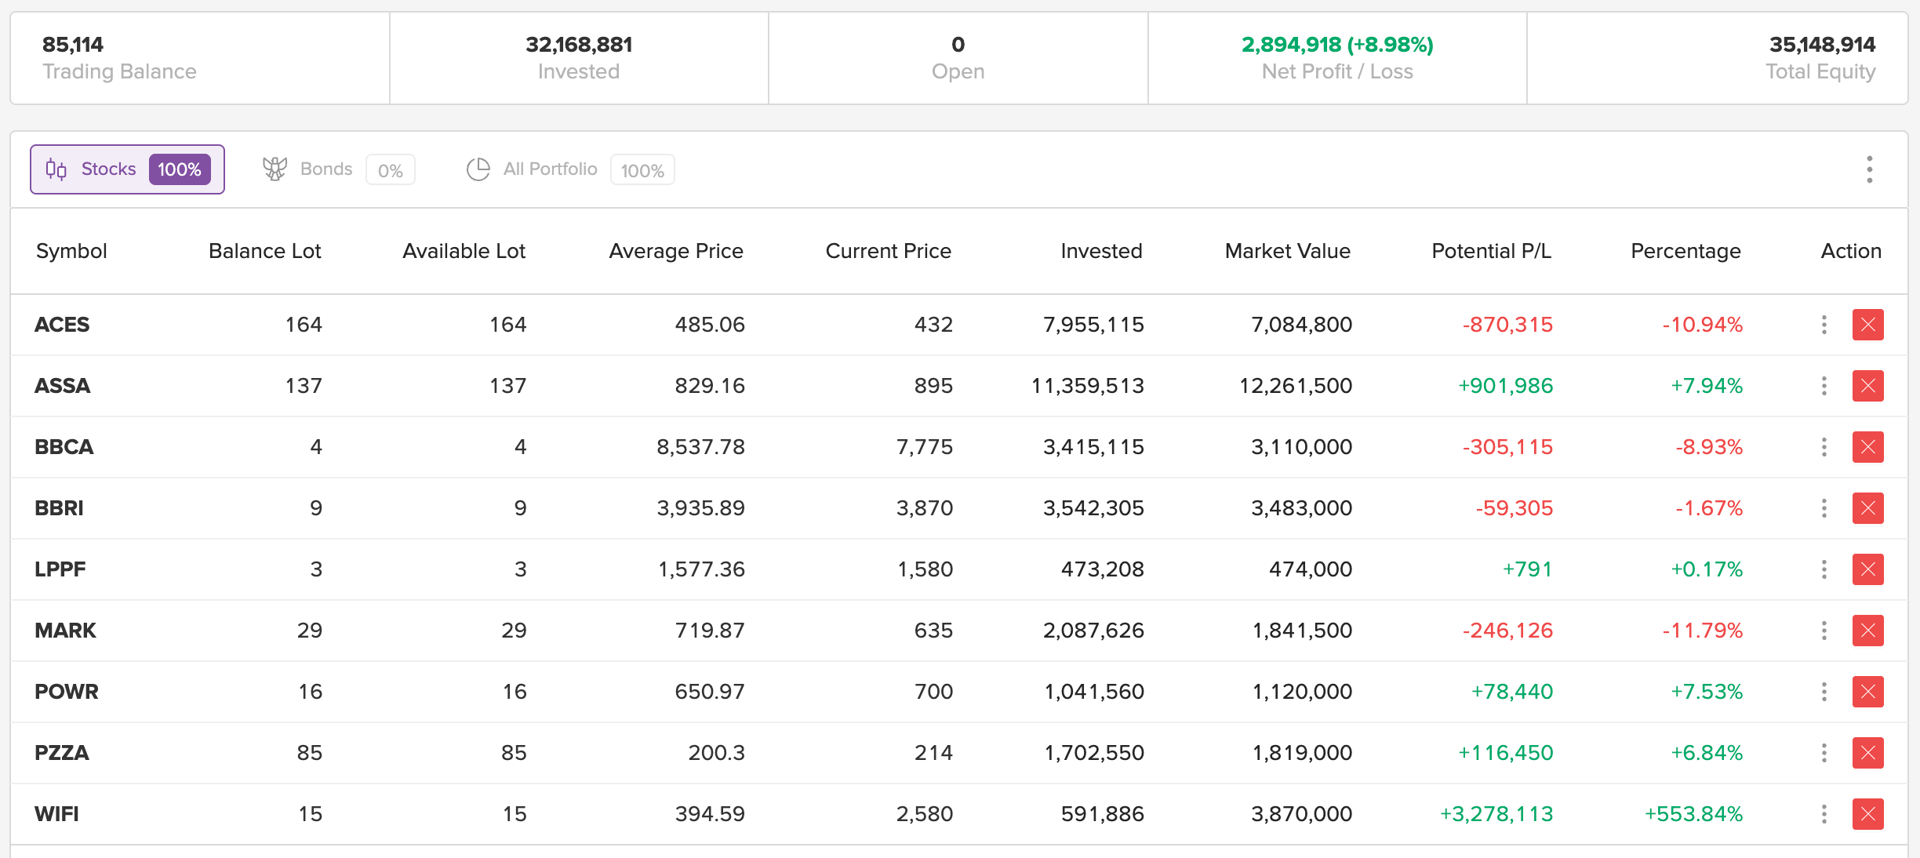
Task: Select the BBCA stock symbol
Action: [64, 447]
